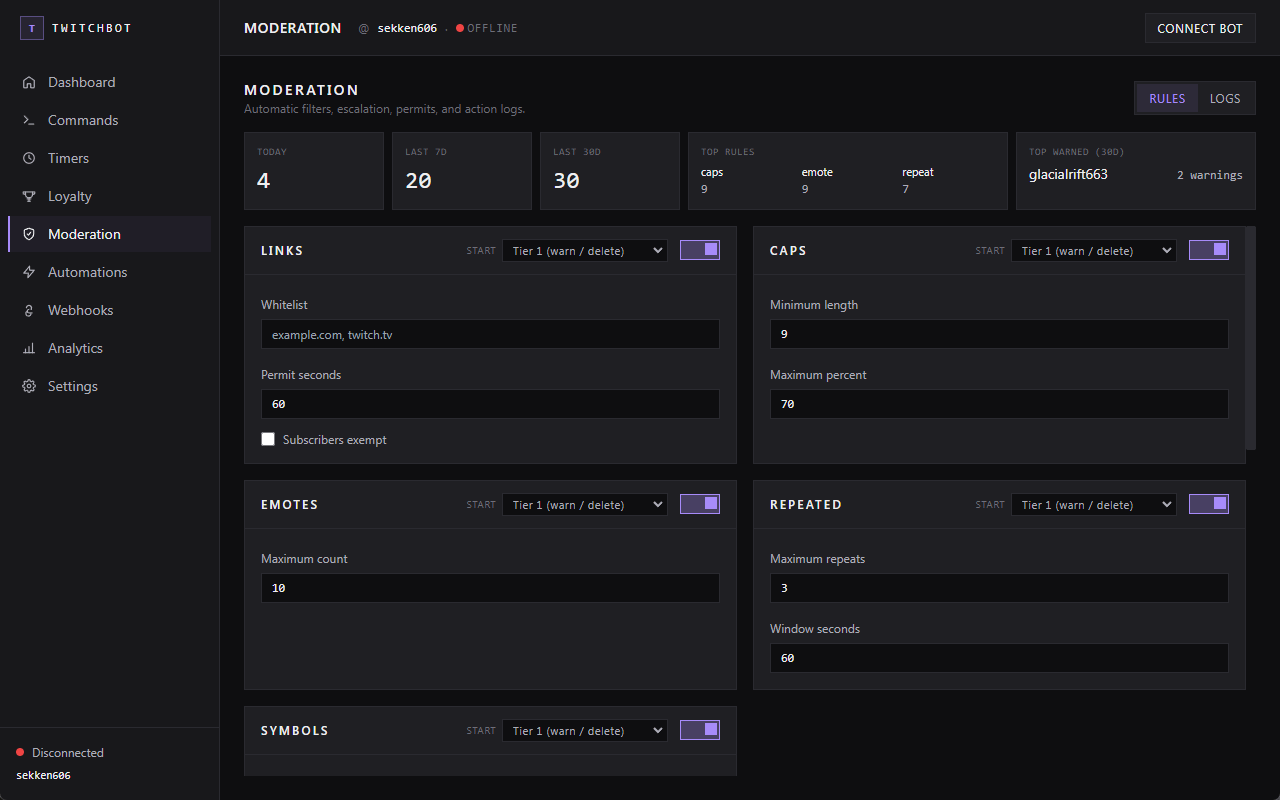Click the red Disconnected status dot
Screen dimensions: 1280x800
tap(20, 752)
